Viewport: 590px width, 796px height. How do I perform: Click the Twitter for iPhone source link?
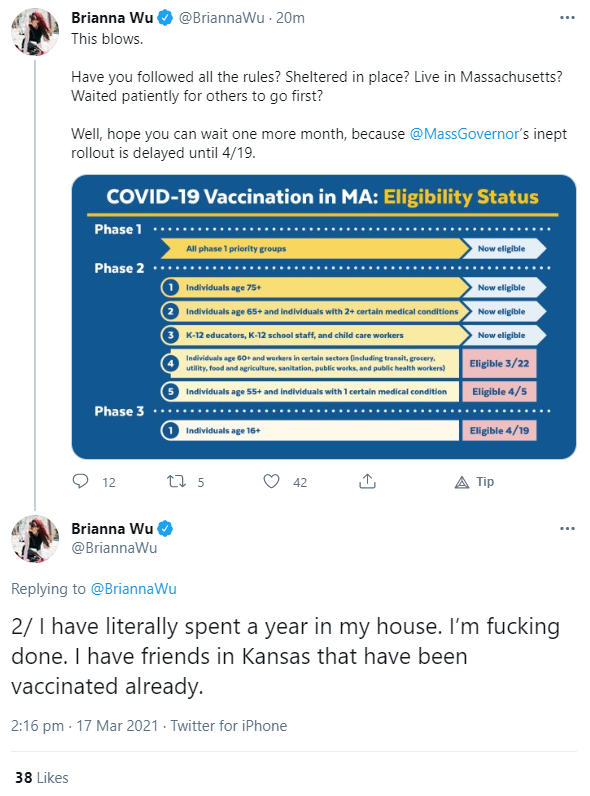(228, 726)
